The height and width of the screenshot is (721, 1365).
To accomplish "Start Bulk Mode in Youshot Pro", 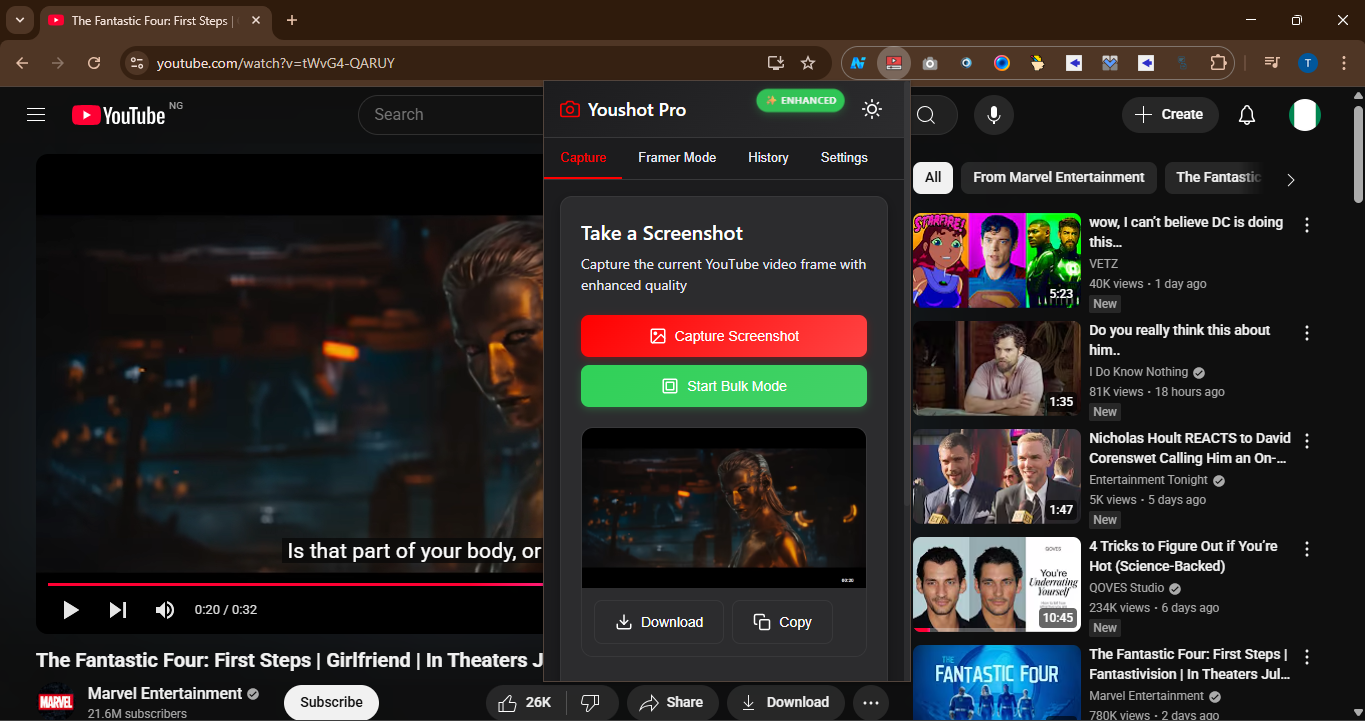I will (724, 386).
